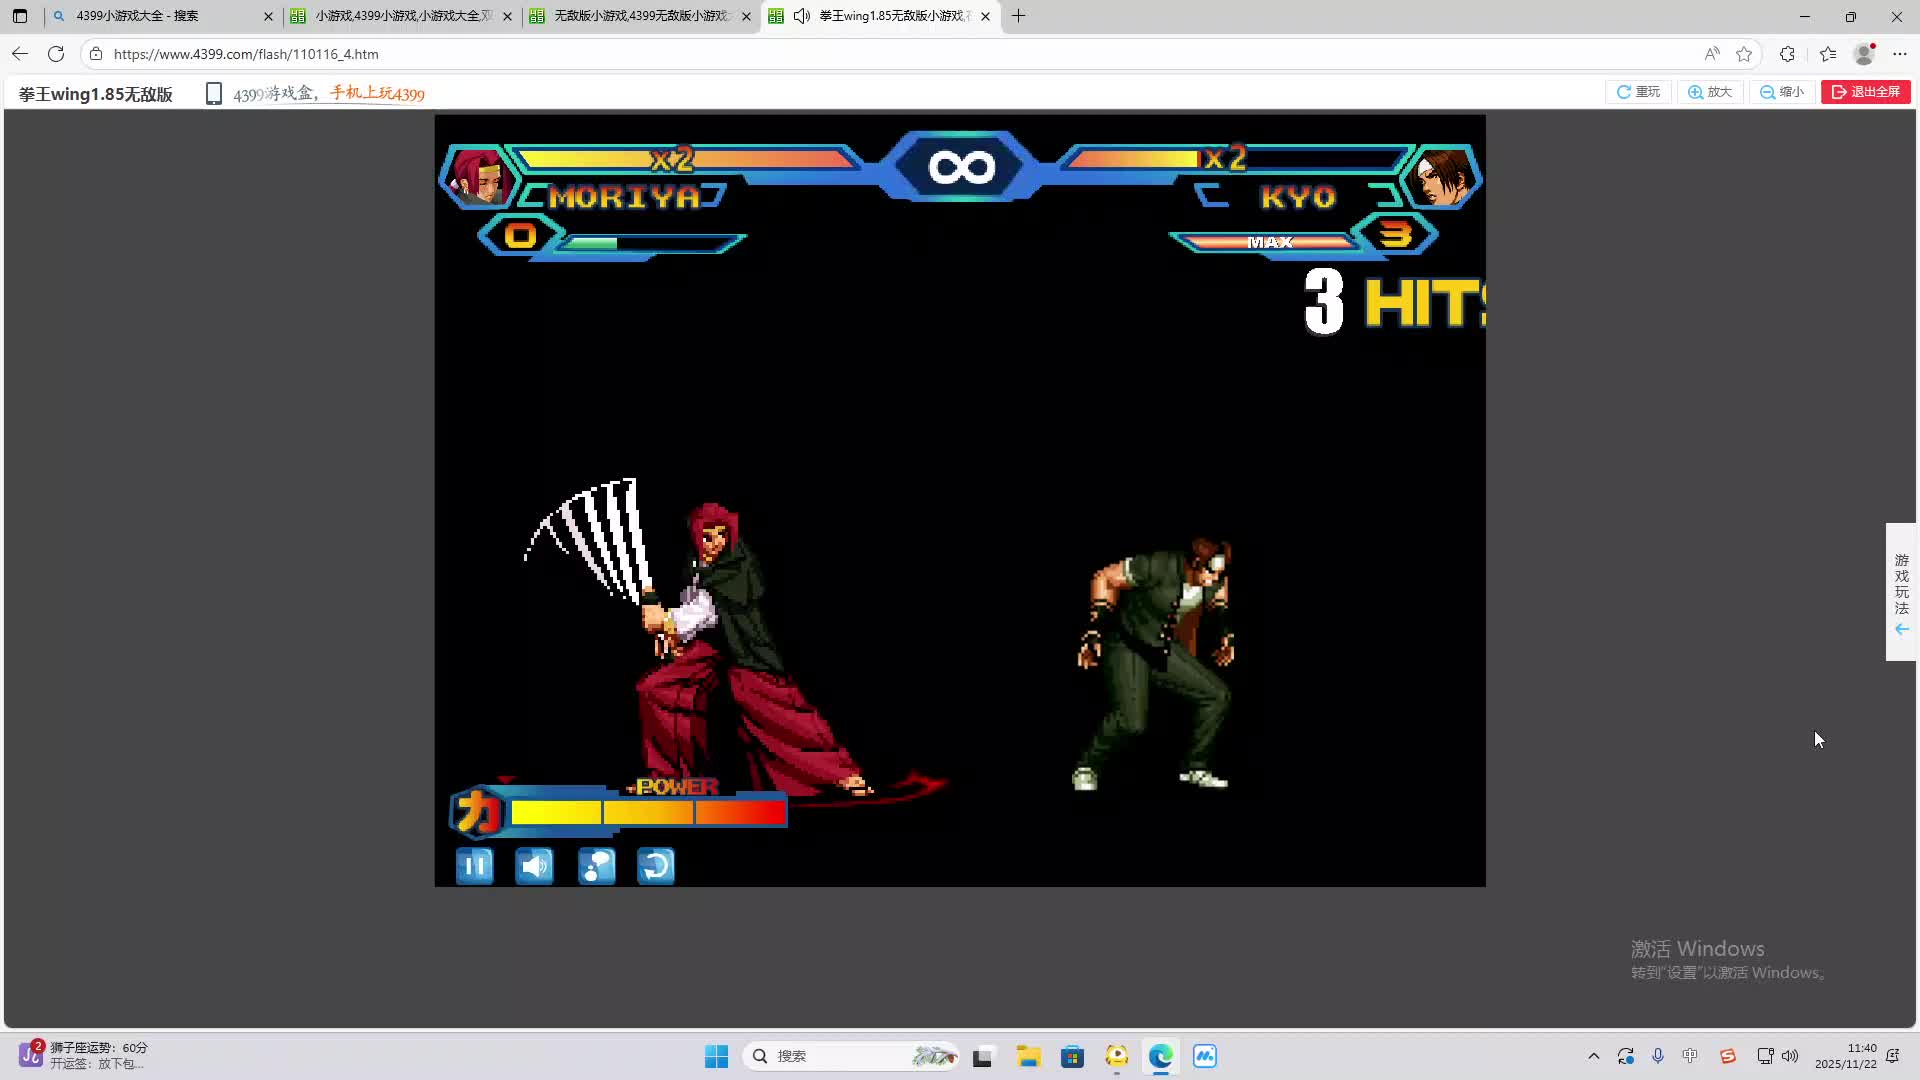Open File Explorer from the taskbar

point(1028,1056)
